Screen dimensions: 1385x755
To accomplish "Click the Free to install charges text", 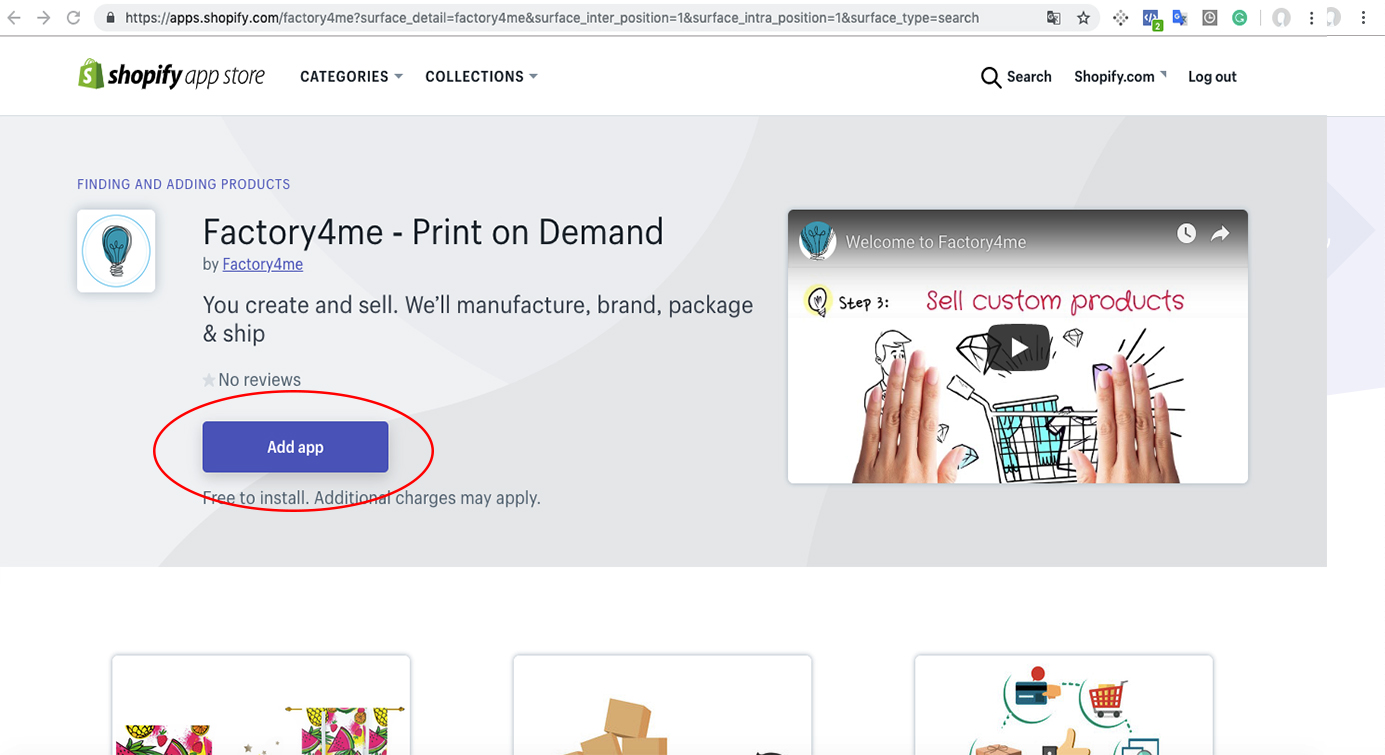I will point(371,498).
